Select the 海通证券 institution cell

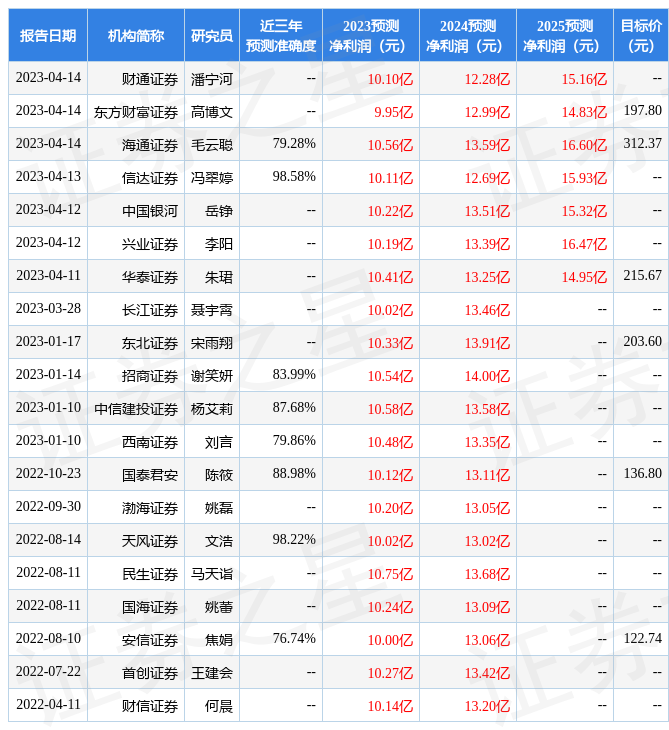point(135,145)
